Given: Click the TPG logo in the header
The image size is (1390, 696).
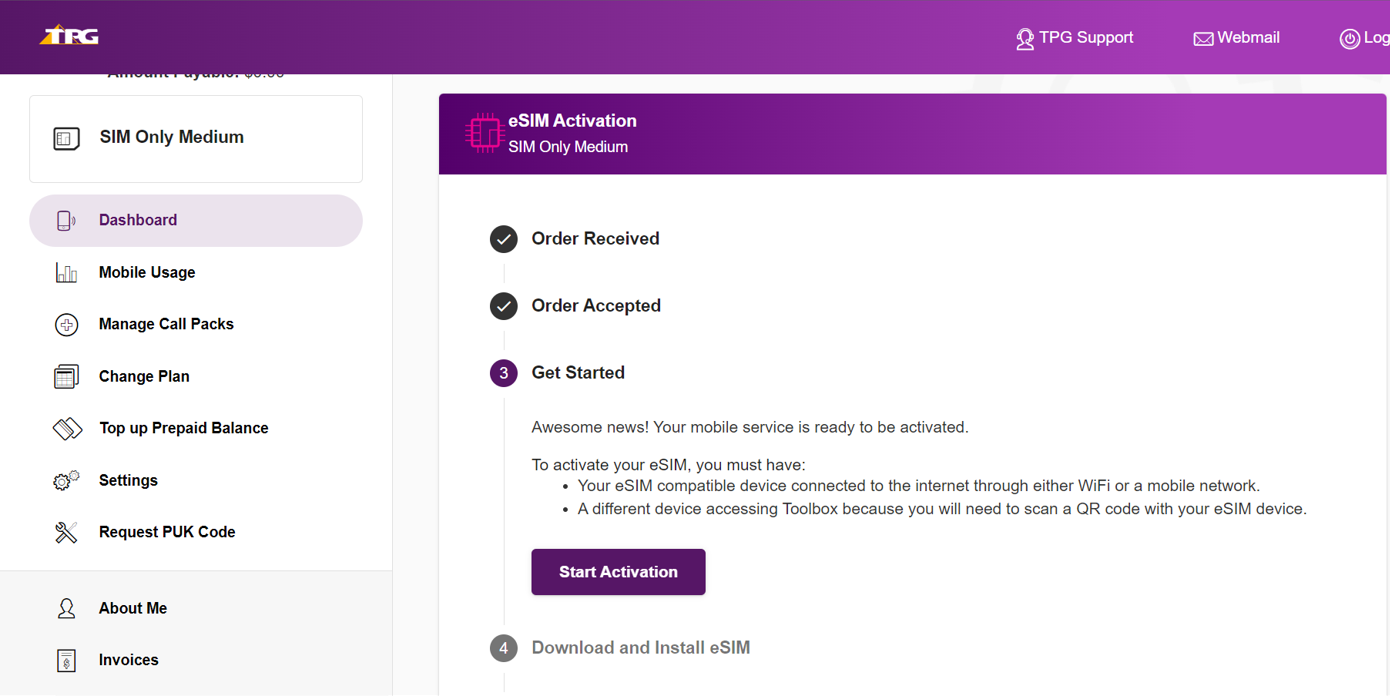Looking at the screenshot, I should click(68, 33).
